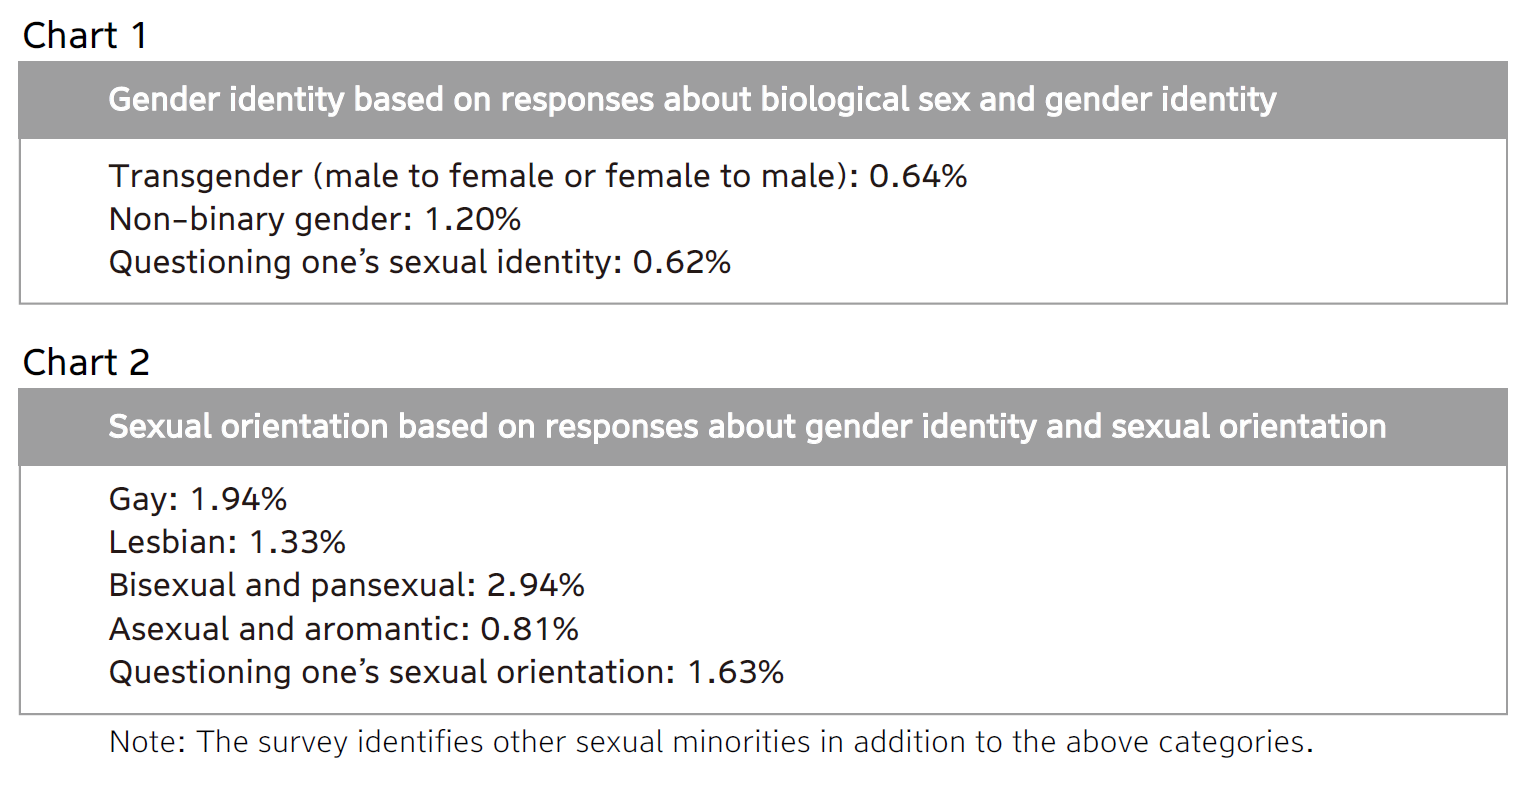Click the 0.64% percentage value

[917, 176]
